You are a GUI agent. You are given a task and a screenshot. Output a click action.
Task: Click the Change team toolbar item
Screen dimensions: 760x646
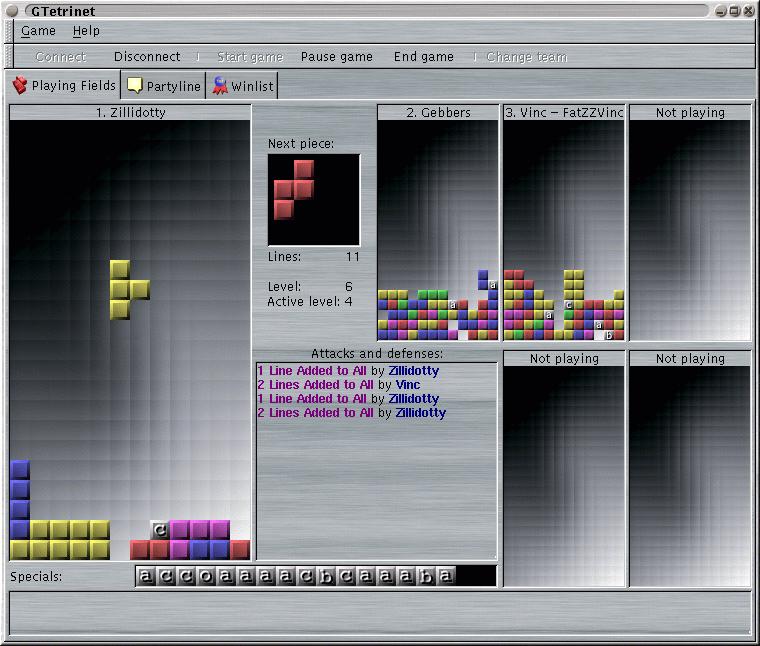(526, 57)
